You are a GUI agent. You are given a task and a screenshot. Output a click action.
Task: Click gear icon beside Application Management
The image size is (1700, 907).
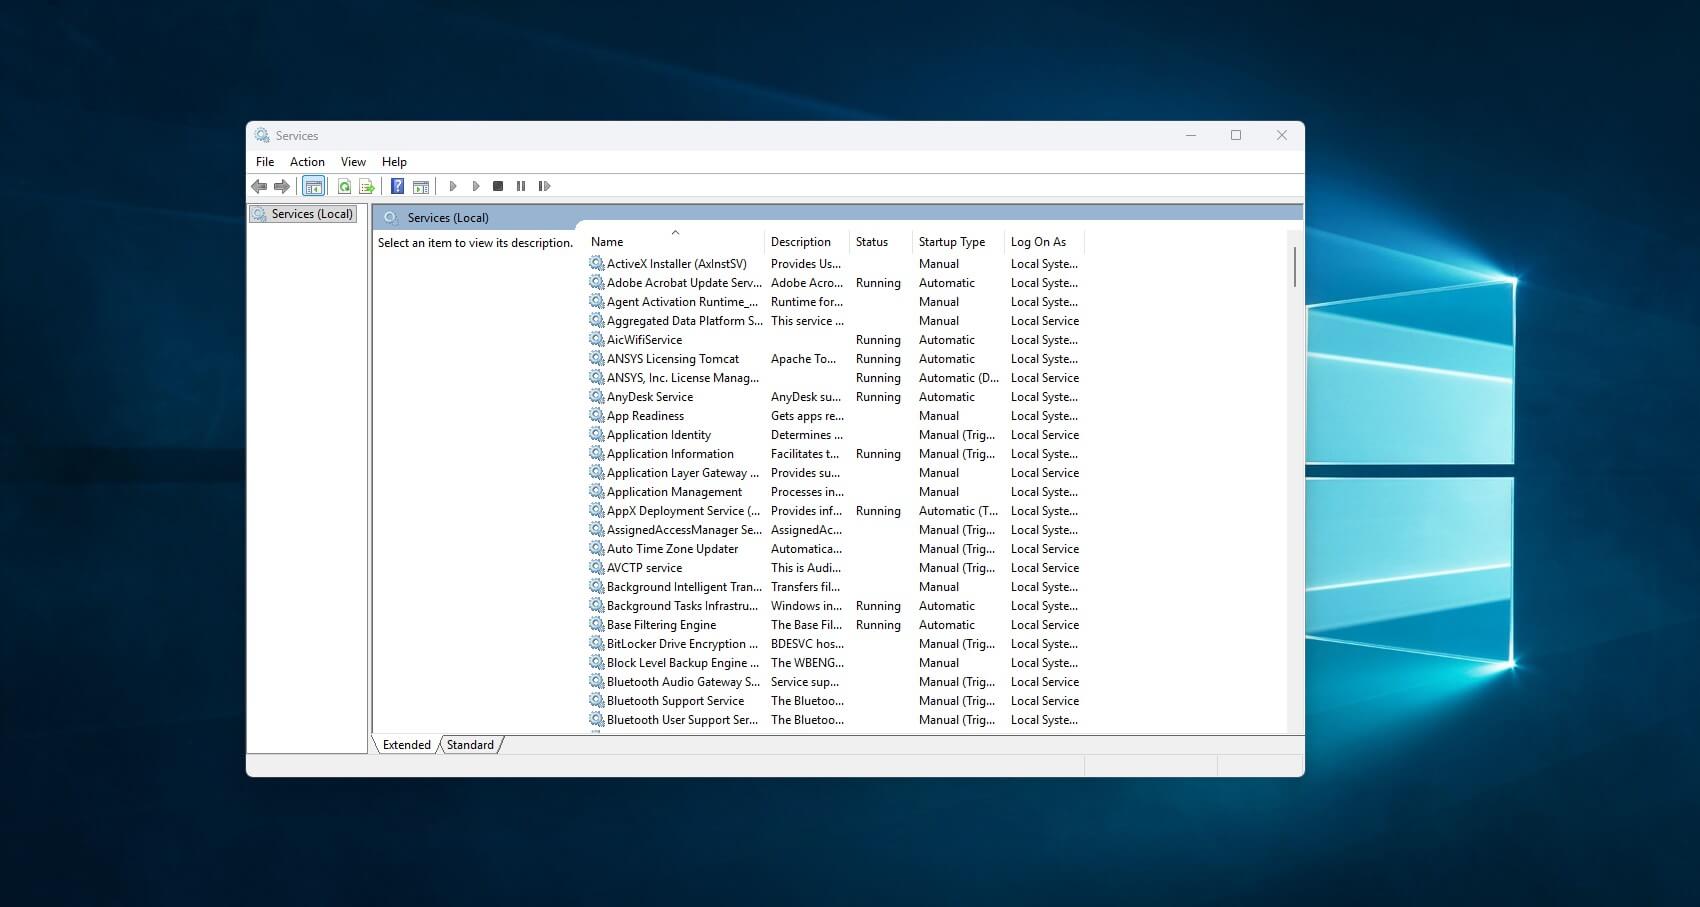tap(597, 492)
